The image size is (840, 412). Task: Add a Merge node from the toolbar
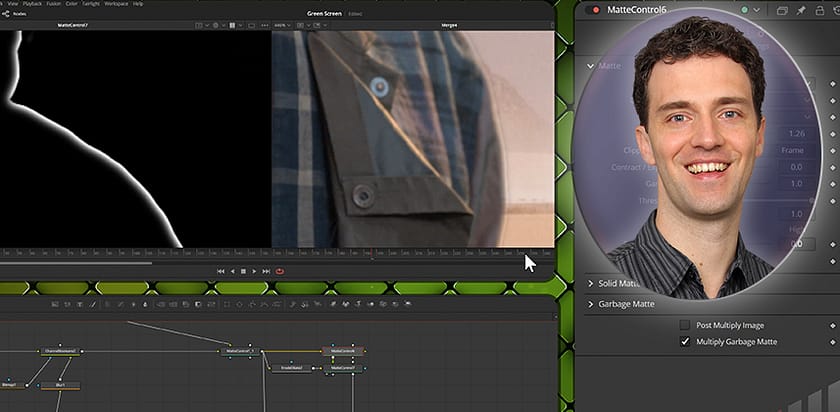pyautogui.click(x=161, y=304)
